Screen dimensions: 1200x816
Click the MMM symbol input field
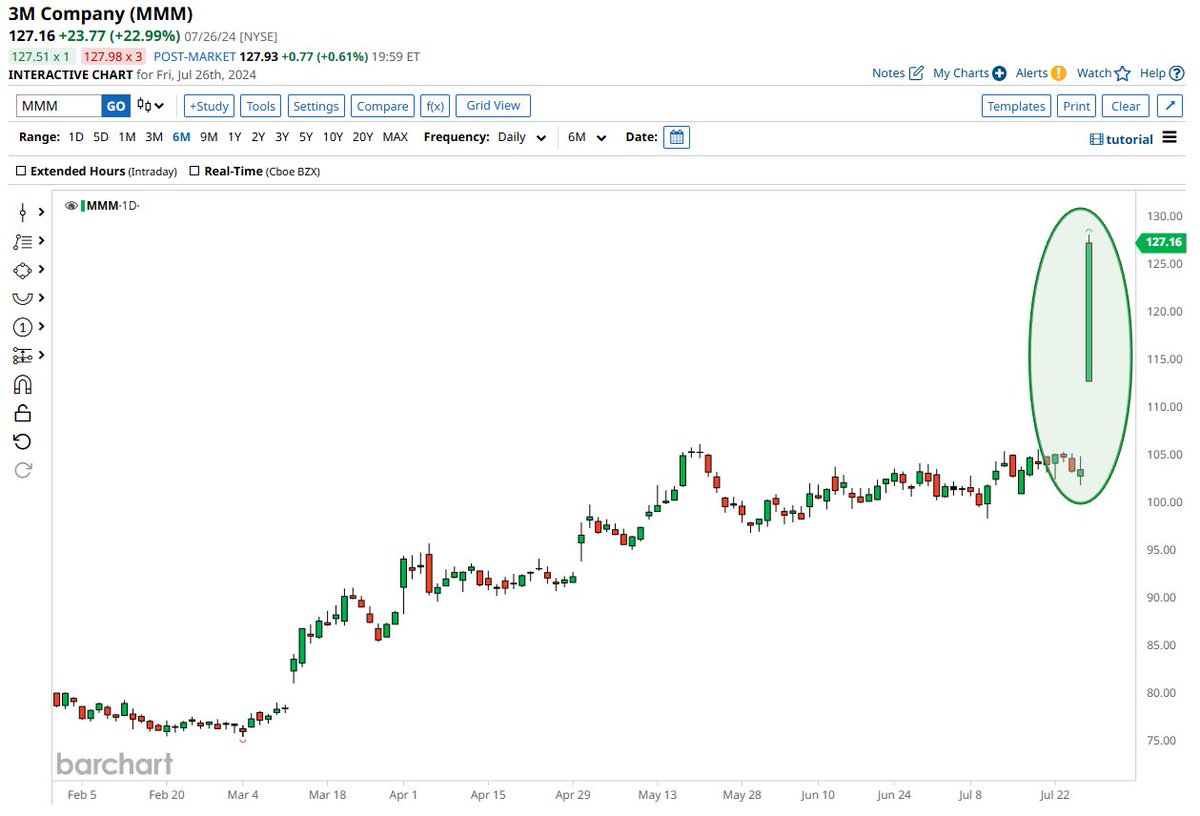pyautogui.click(x=59, y=106)
